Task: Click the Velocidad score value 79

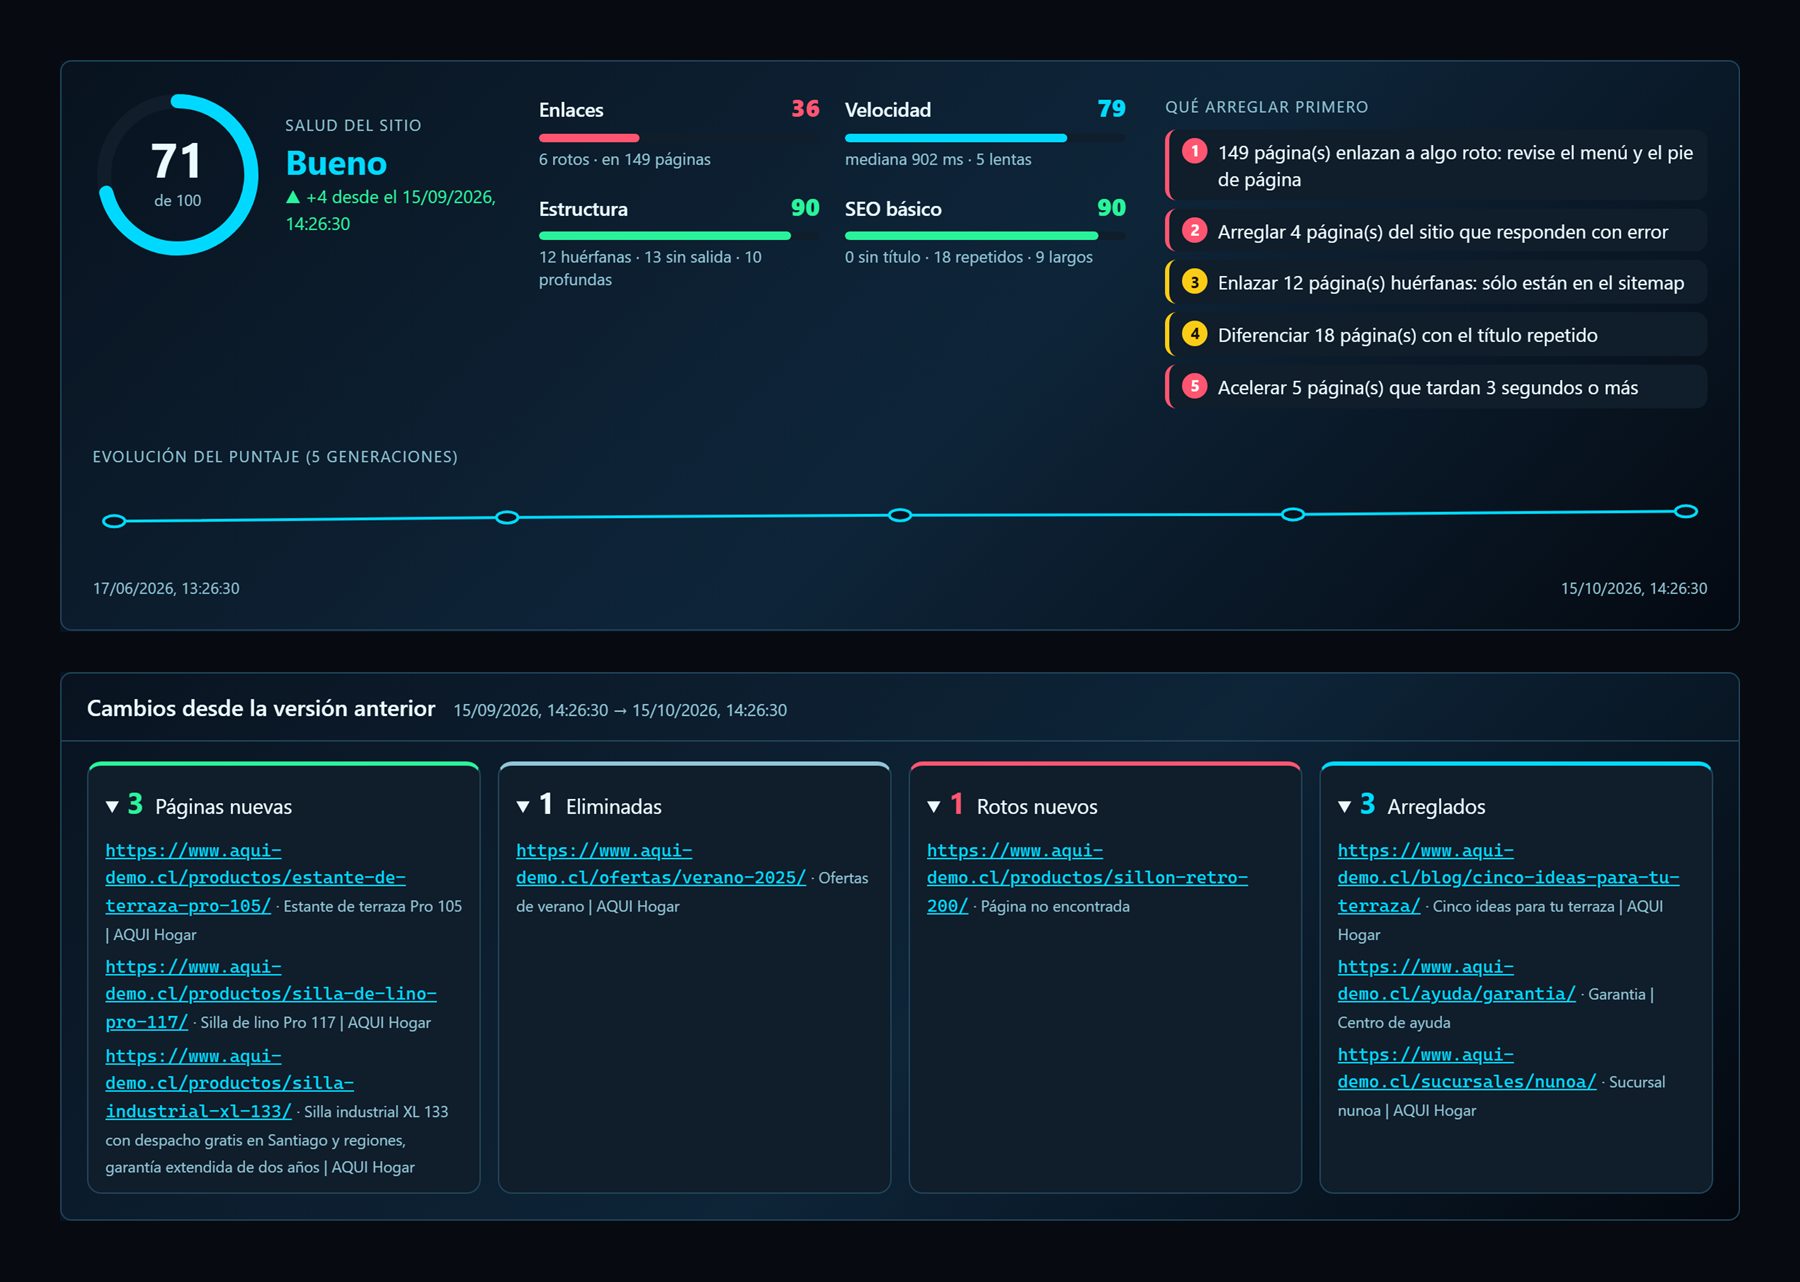Action: [x=1111, y=109]
